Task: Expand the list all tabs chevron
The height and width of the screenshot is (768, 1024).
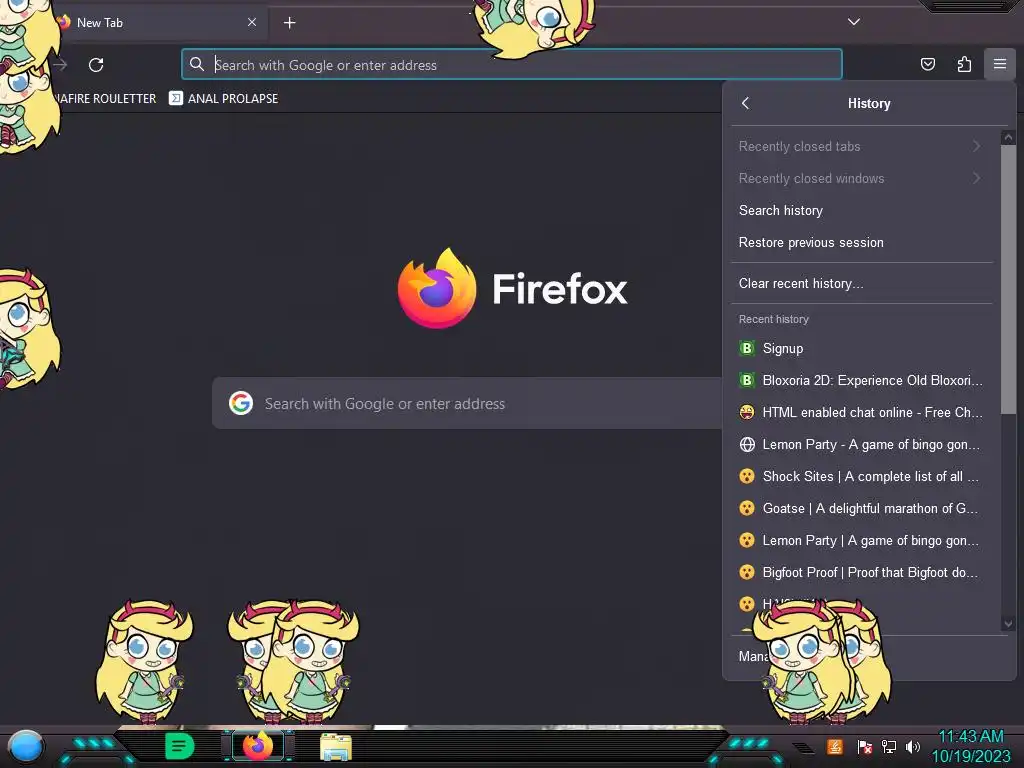Action: (x=854, y=22)
